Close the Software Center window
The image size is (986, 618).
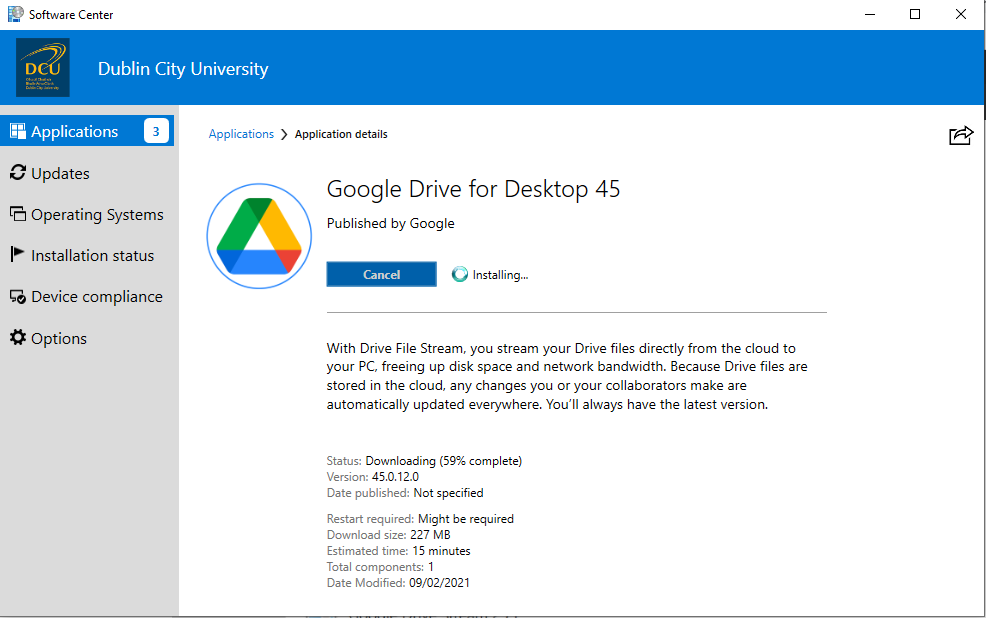pos(961,14)
